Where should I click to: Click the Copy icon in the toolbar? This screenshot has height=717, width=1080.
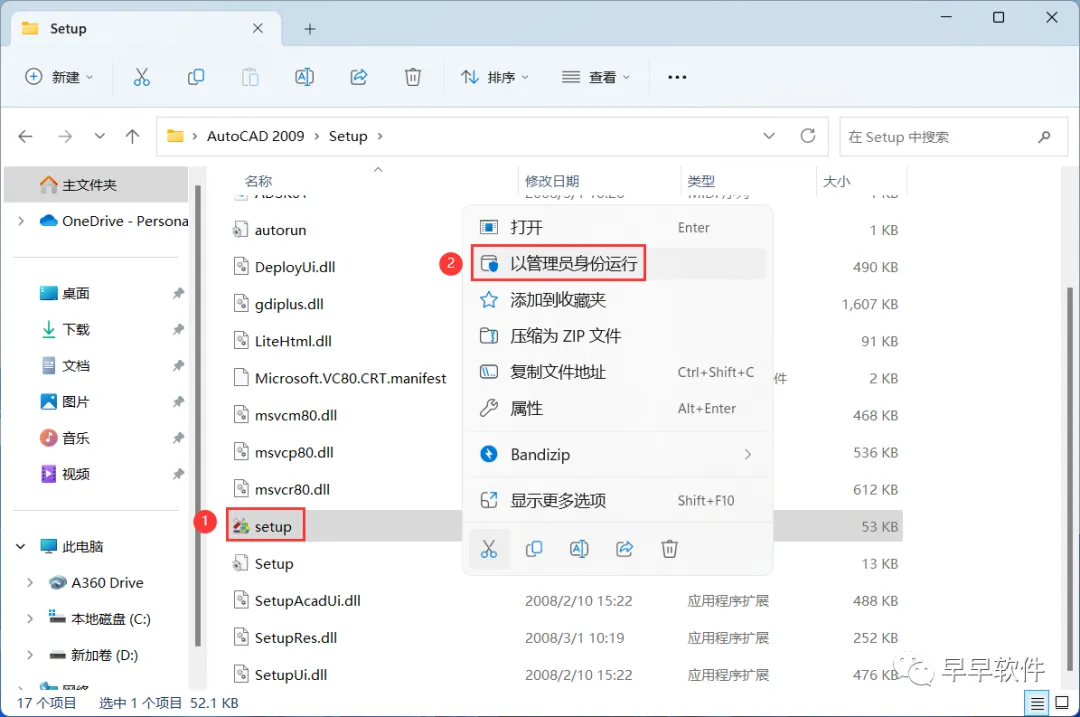(196, 77)
